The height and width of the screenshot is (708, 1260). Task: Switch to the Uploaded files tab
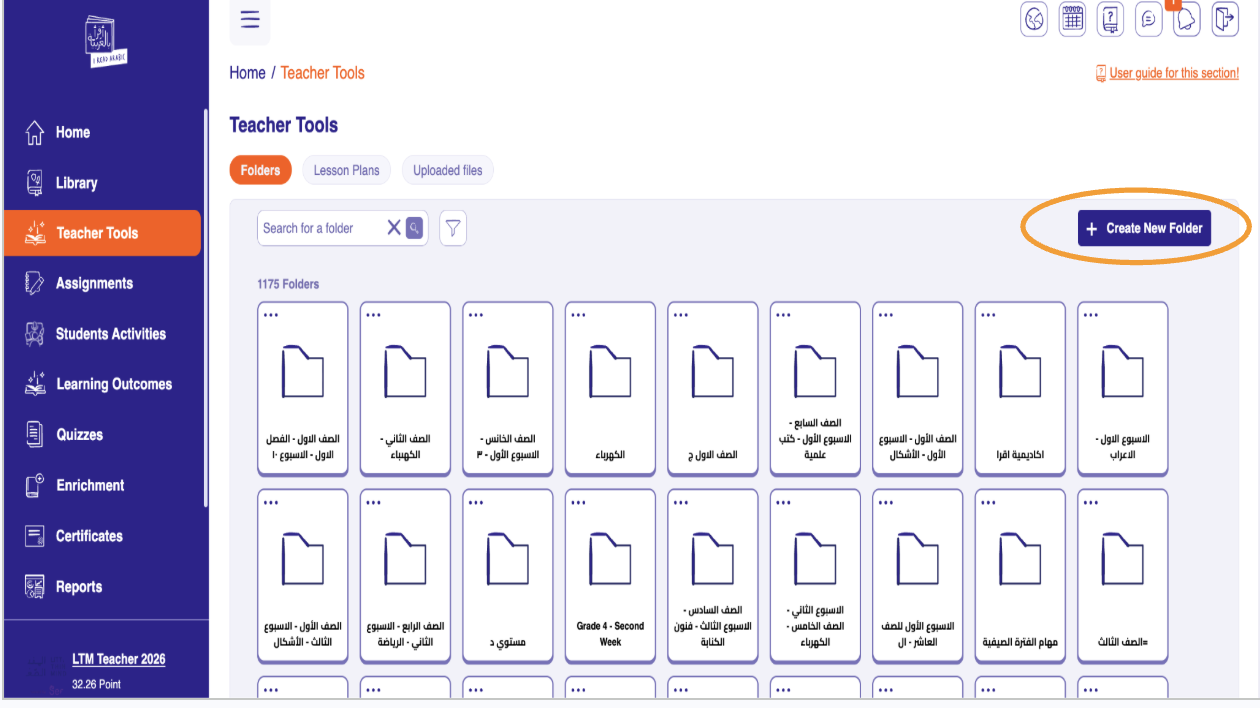447,171
